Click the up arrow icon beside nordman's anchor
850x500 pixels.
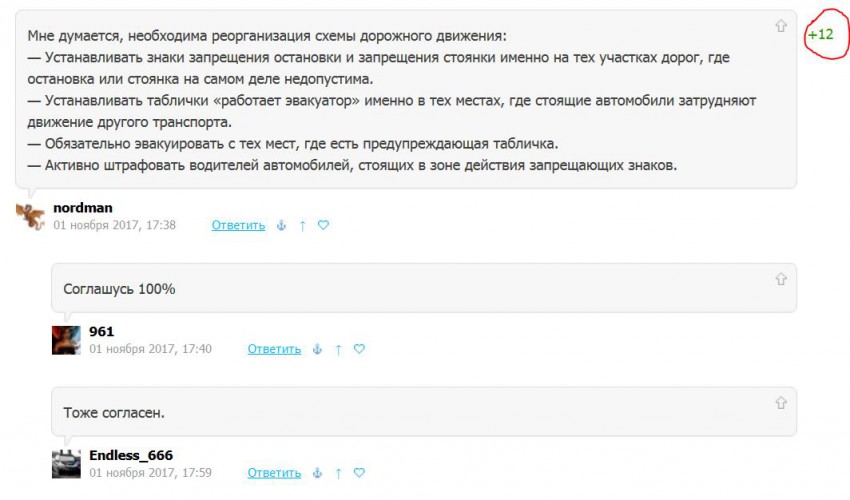[x=302, y=226]
